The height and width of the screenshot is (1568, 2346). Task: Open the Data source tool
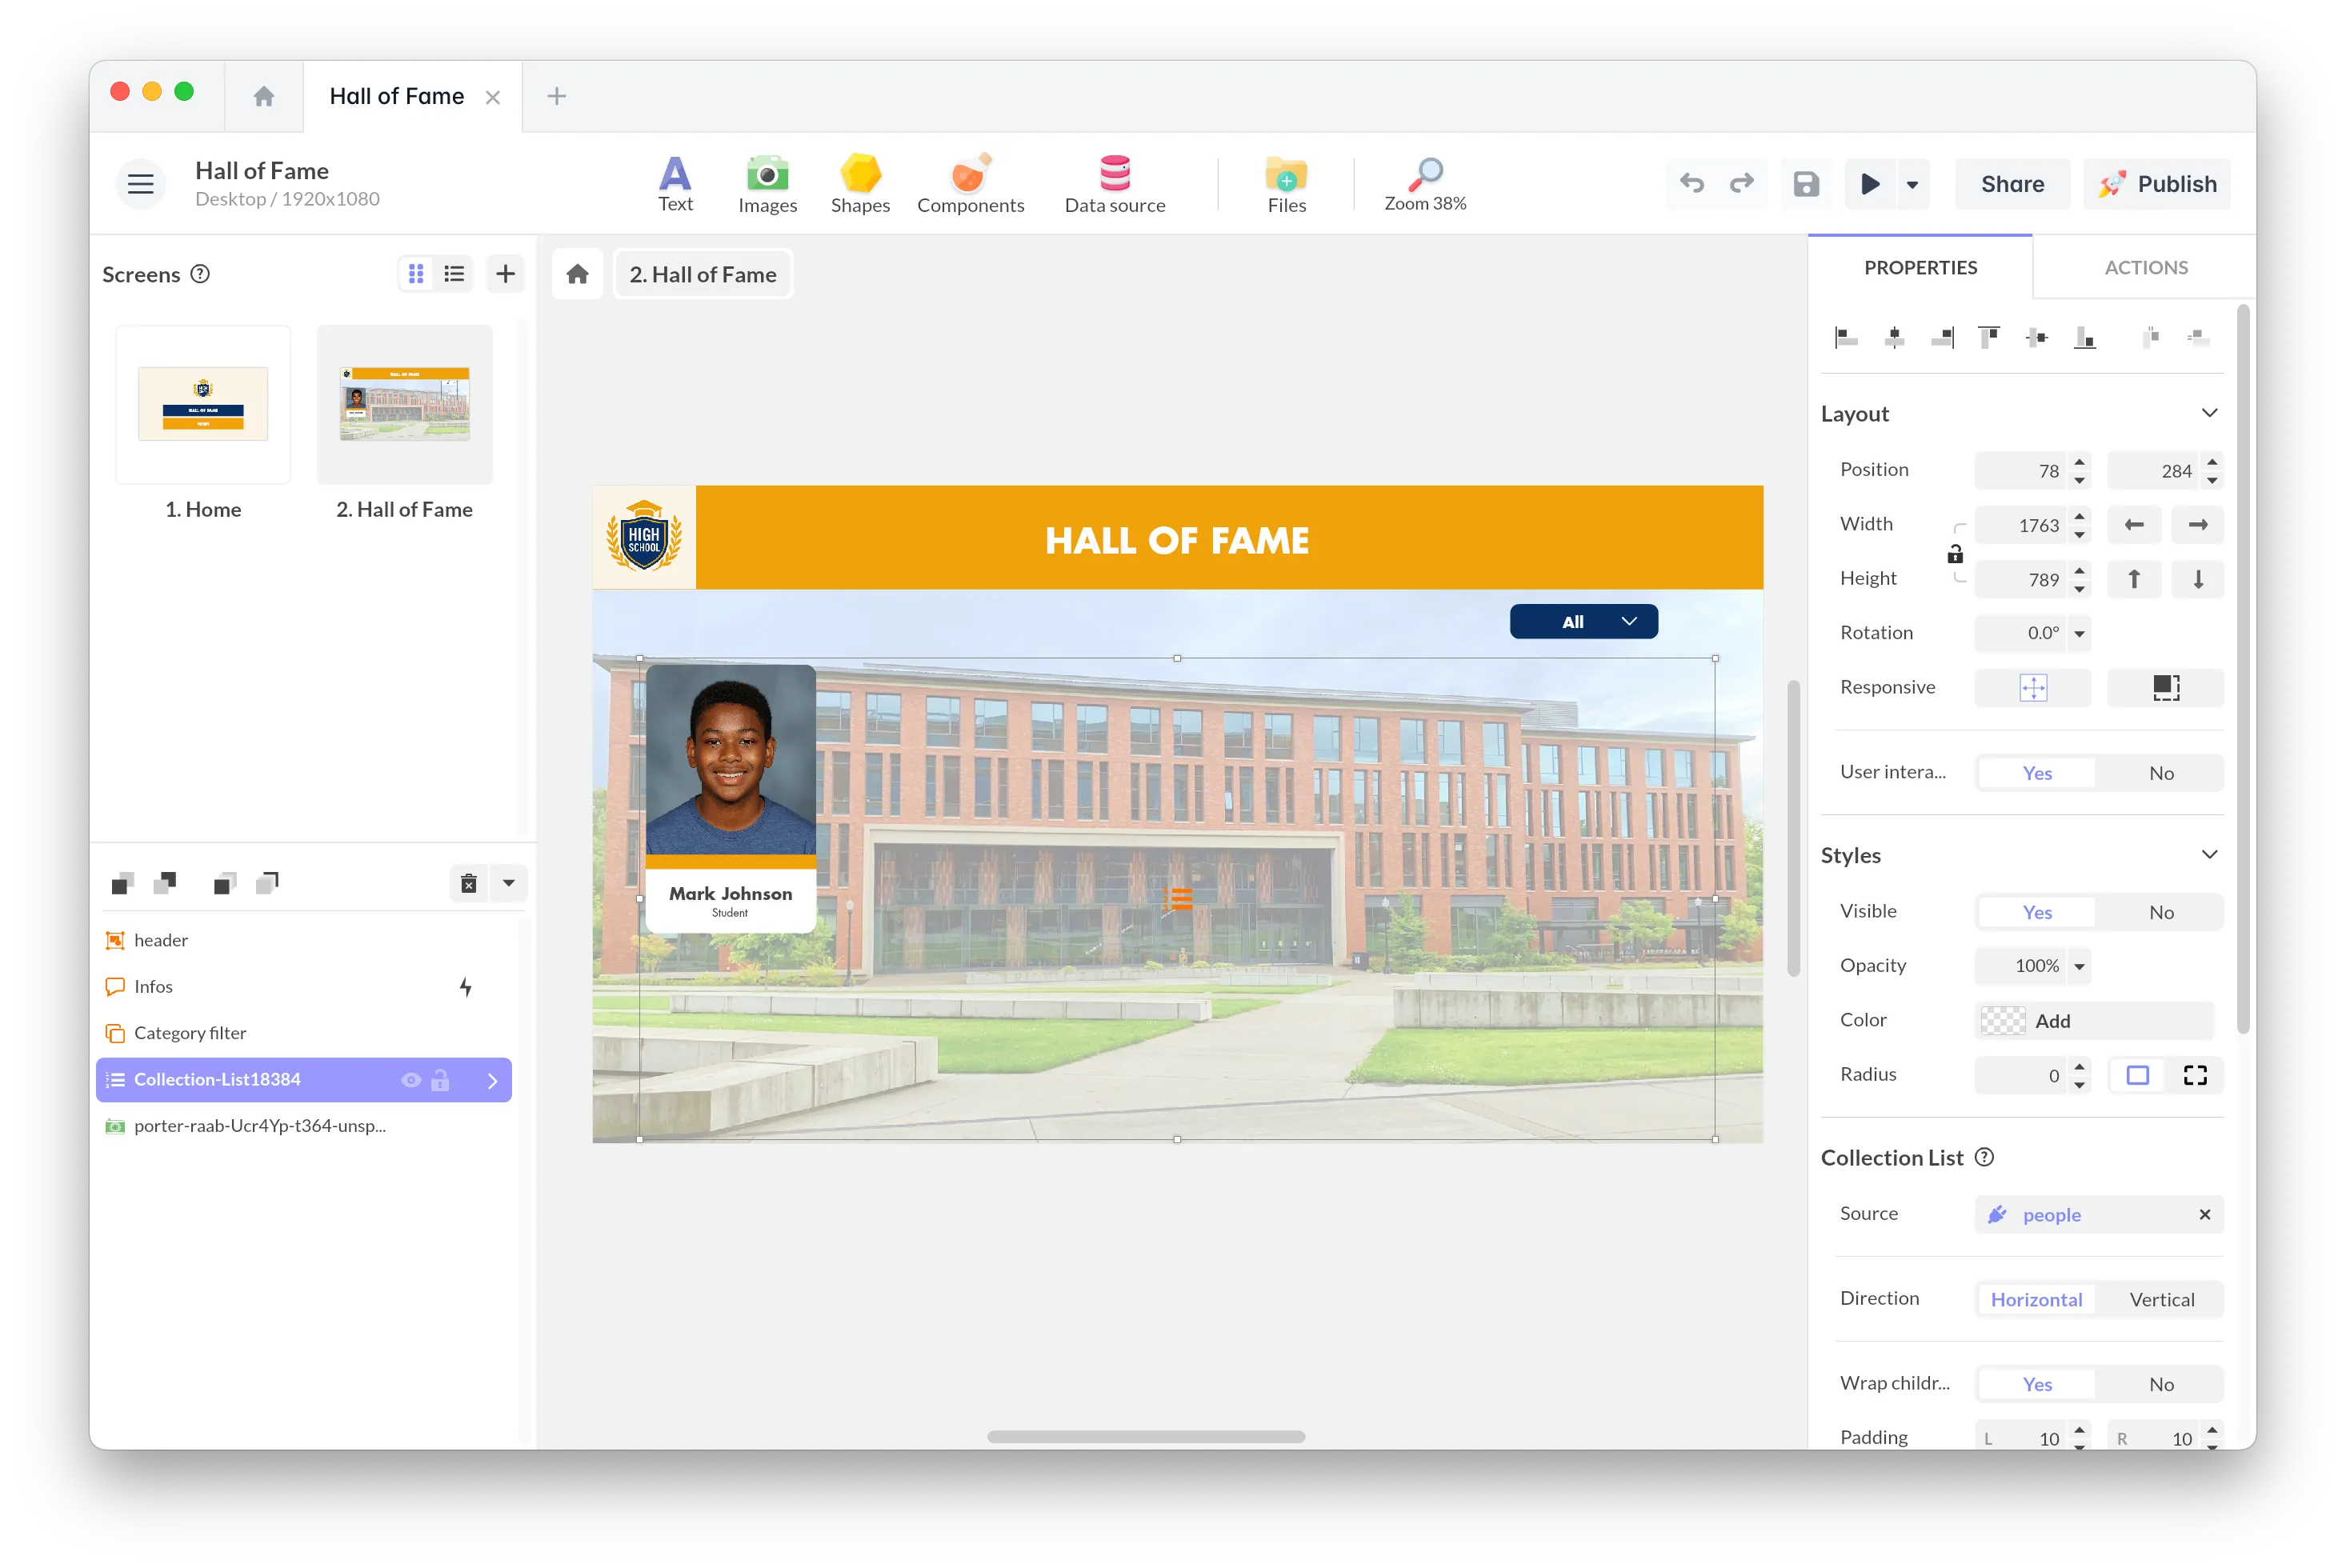click(1114, 184)
